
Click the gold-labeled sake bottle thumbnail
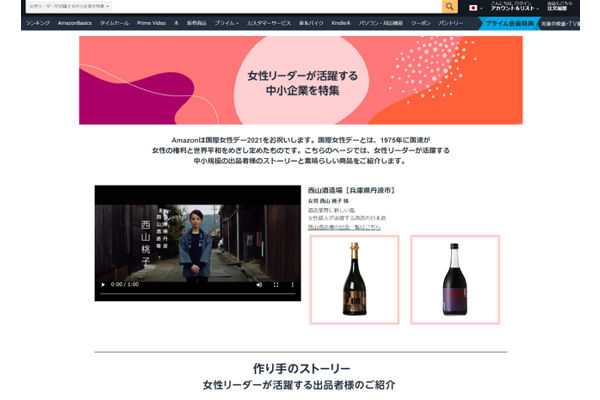tap(354, 279)
